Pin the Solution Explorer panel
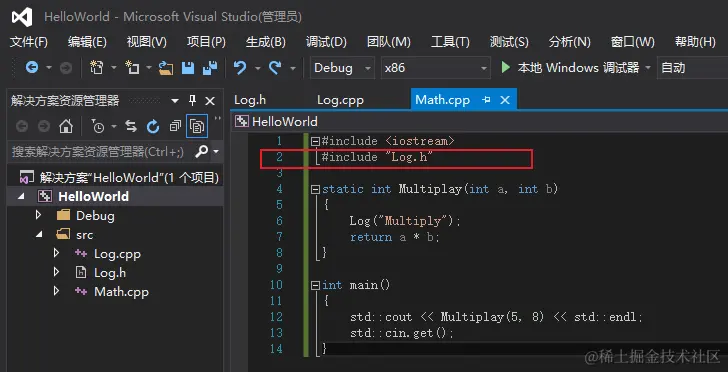 pyautogui.click(x=192, y=100)
